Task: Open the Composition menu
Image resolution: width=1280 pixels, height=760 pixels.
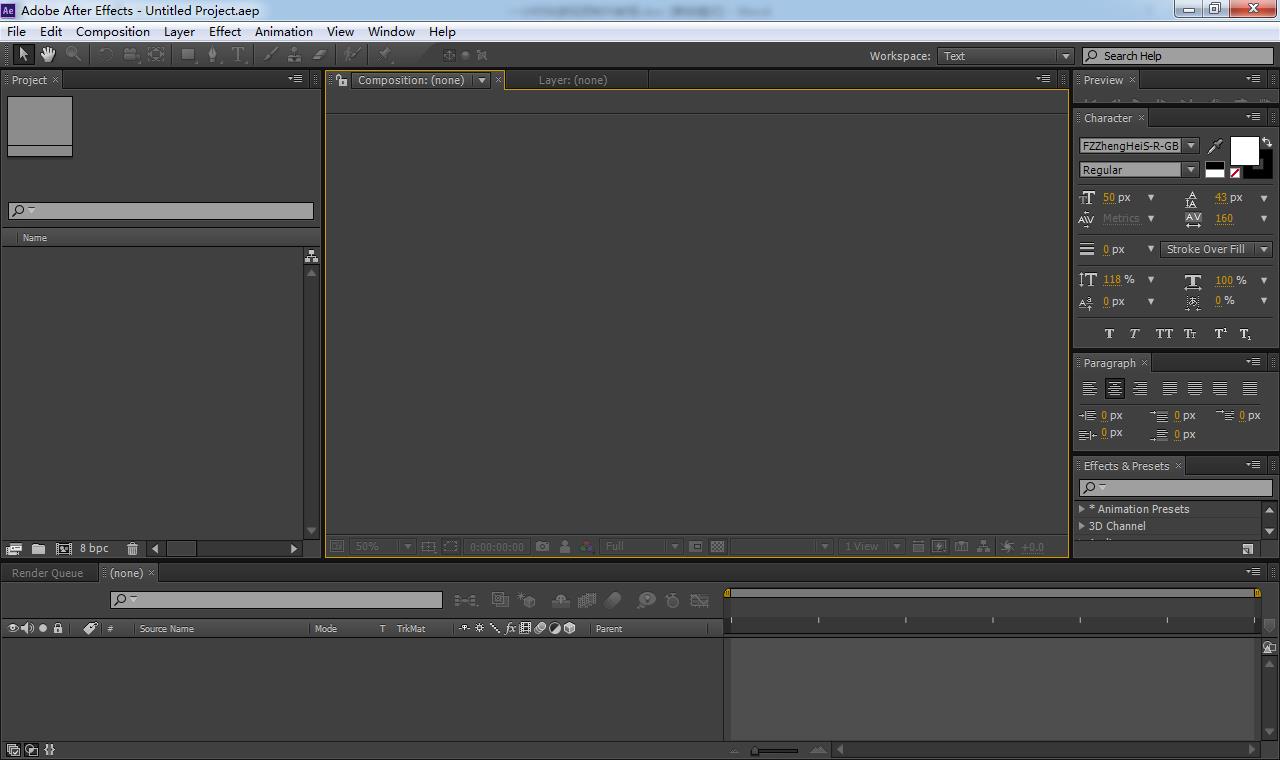Action: 112,32
